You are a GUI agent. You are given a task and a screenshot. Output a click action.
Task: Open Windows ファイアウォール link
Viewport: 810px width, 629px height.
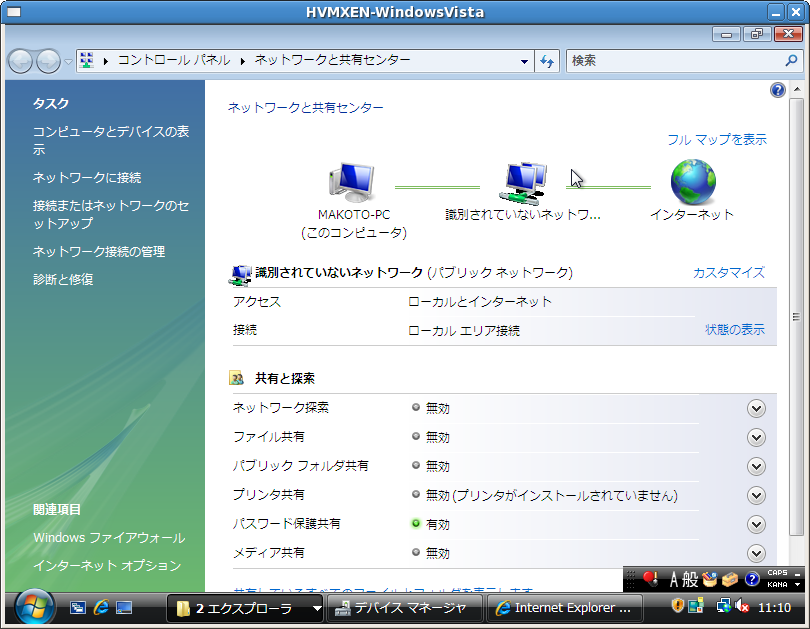click(109, 538)
